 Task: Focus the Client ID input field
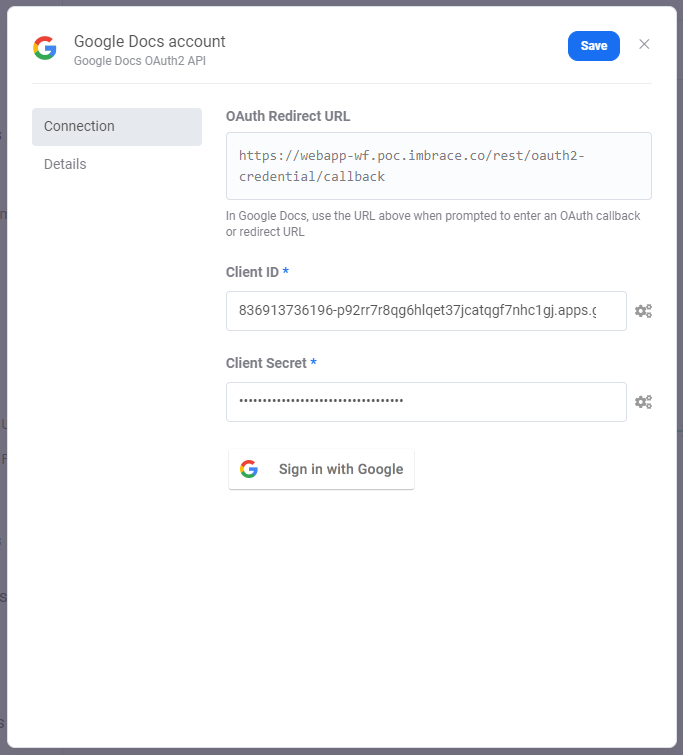(x=426, y=311)
